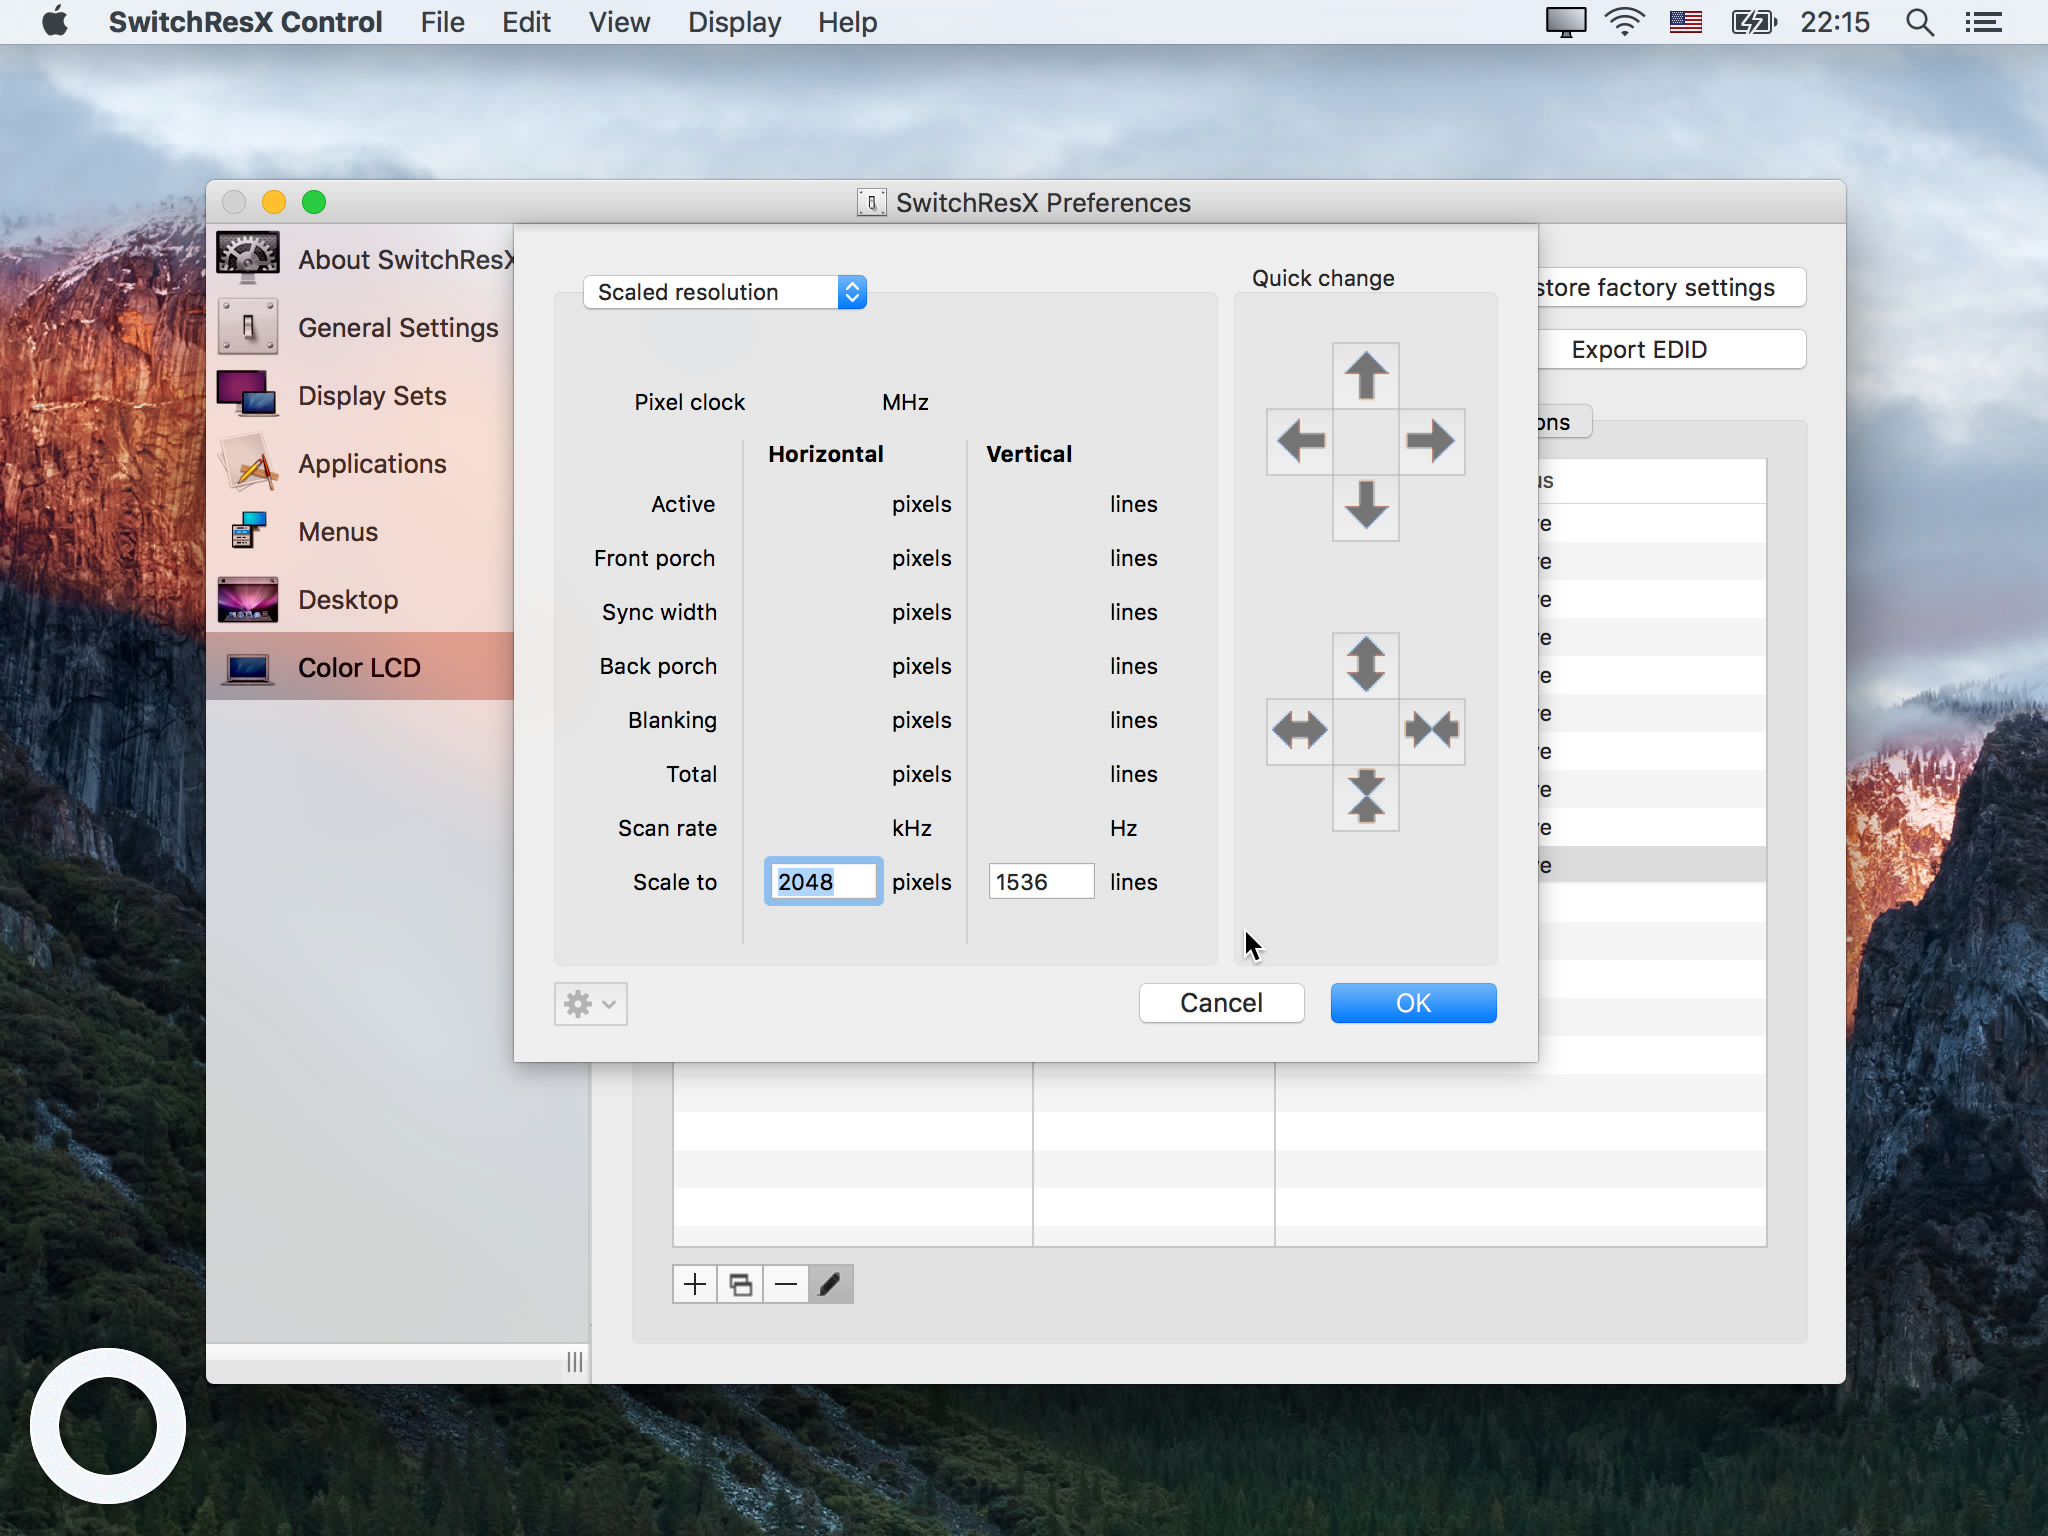Viewport: 2048px width, 1536px height.
Task: Click the US flag input source icon
Action: 1686,22
